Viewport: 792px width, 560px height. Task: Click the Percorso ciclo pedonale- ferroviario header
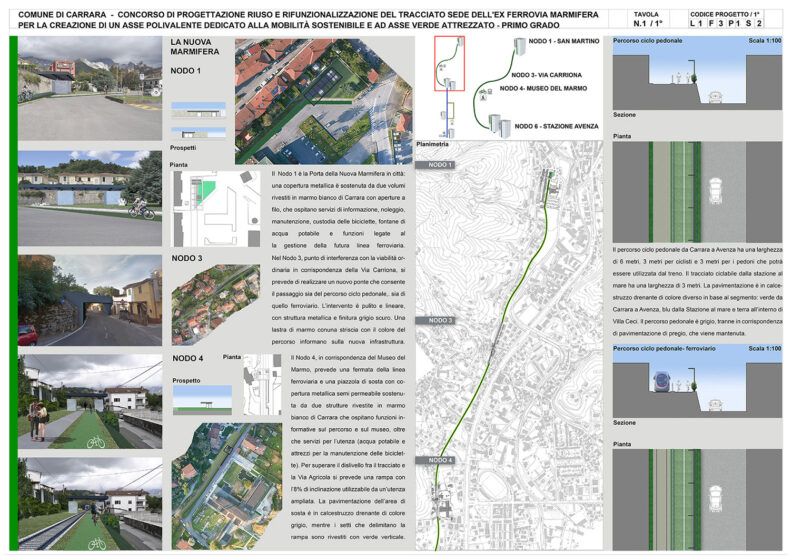664,348
